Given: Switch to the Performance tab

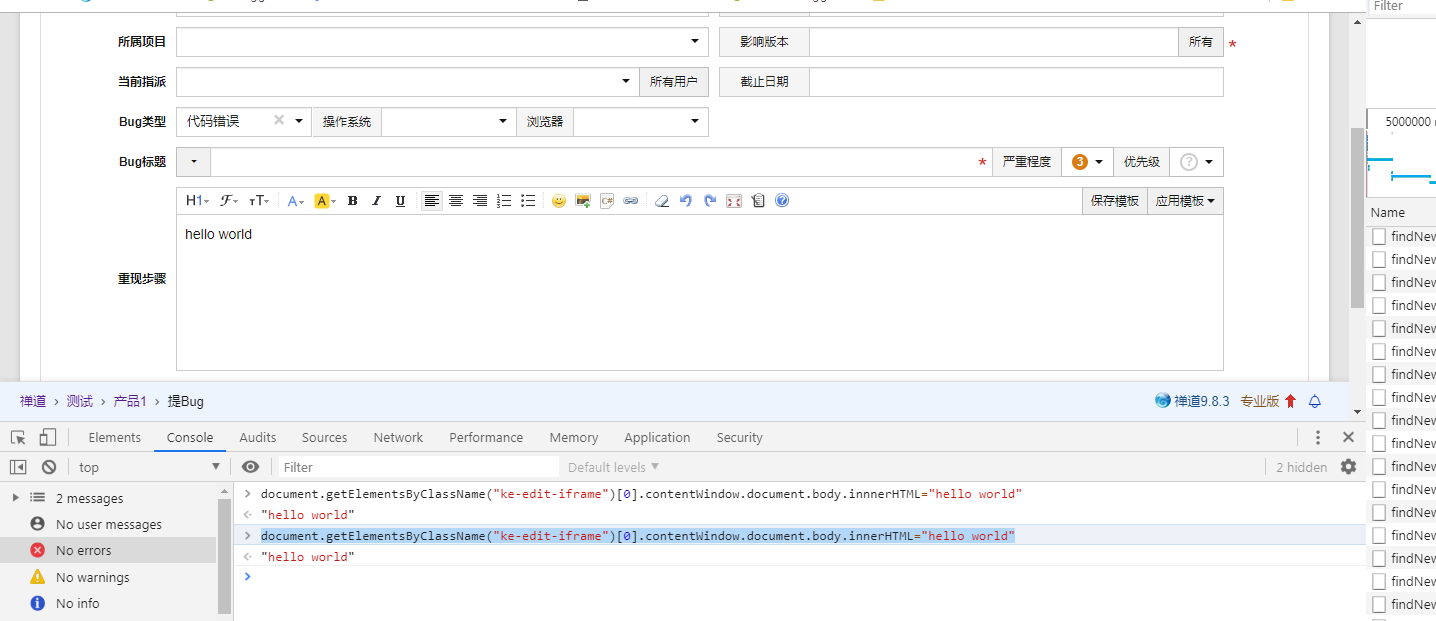Looking at the screenshot, I should [x=486, y=437].
